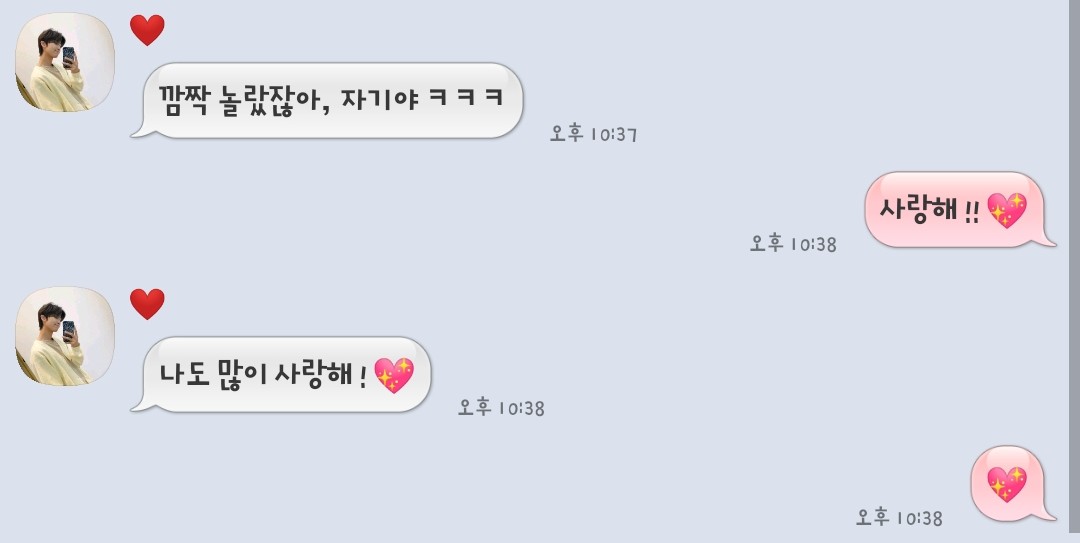The image size is (1080, 543).
Task: Click the curved tail of the 깜짝 놀랐잖아 bubble
Action: [140, 130]
